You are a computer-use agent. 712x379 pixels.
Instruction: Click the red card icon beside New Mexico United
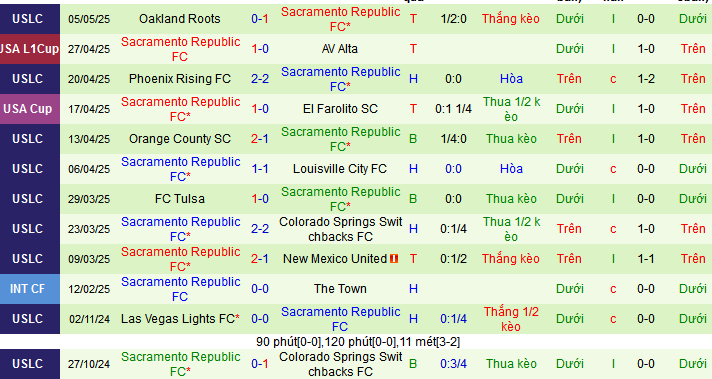(x=394, y=259)
